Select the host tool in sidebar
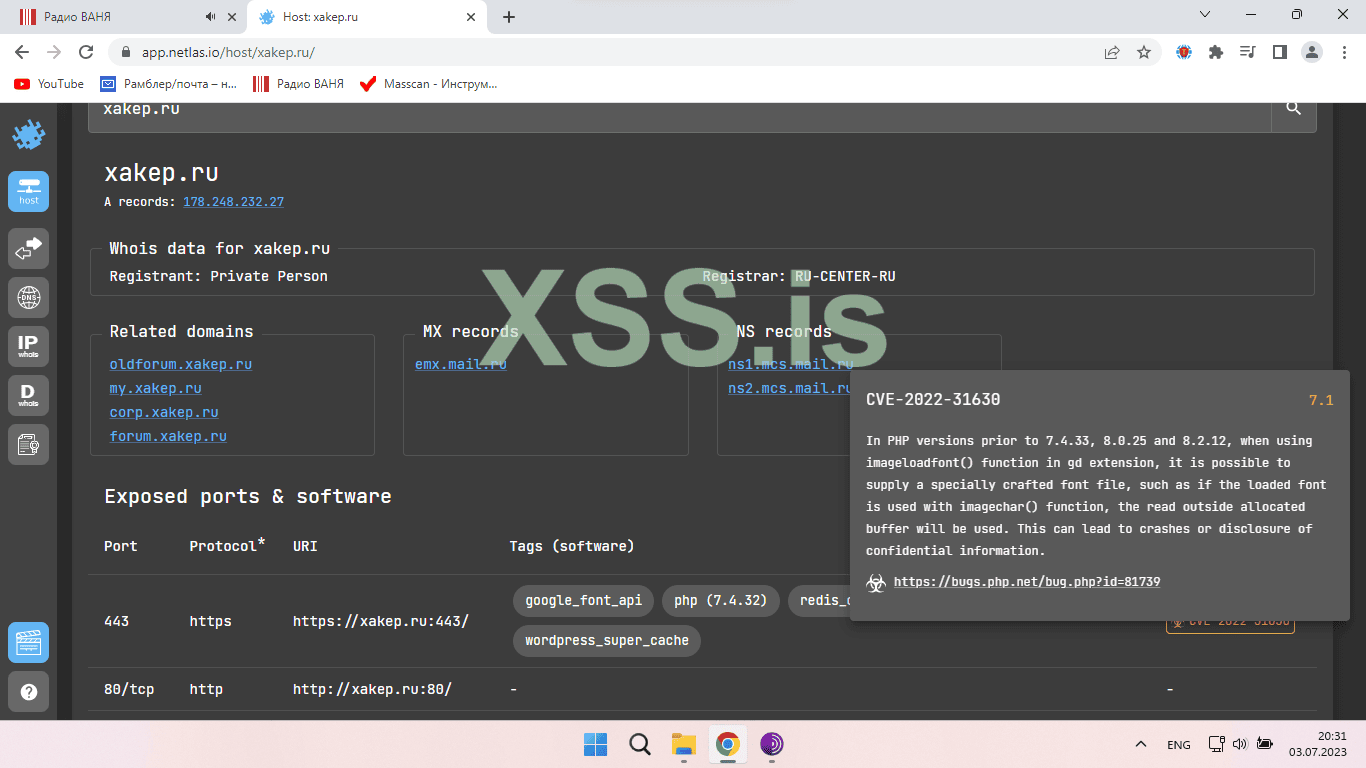The image size is (1366, 768). (29, 191)
